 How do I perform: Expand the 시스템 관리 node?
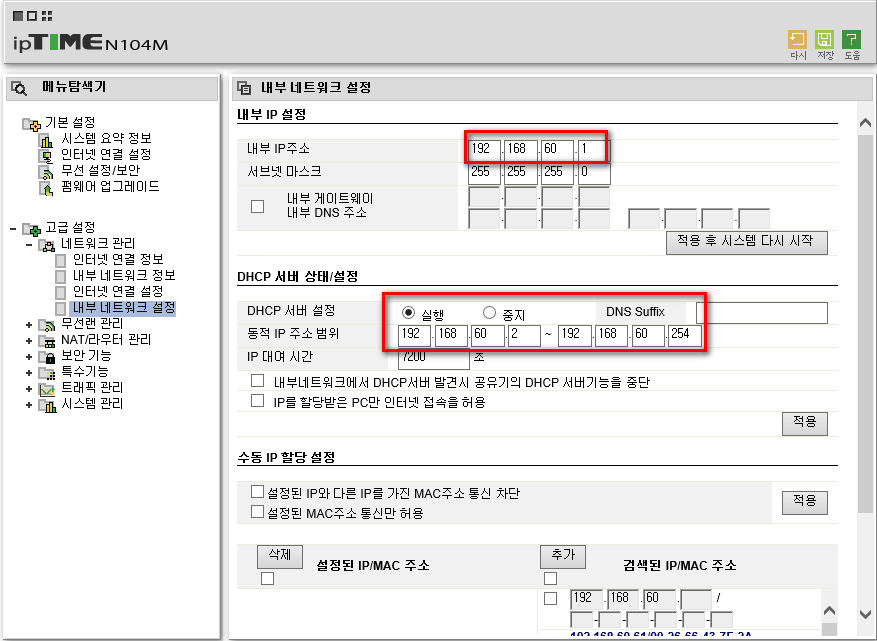point(29,404)
